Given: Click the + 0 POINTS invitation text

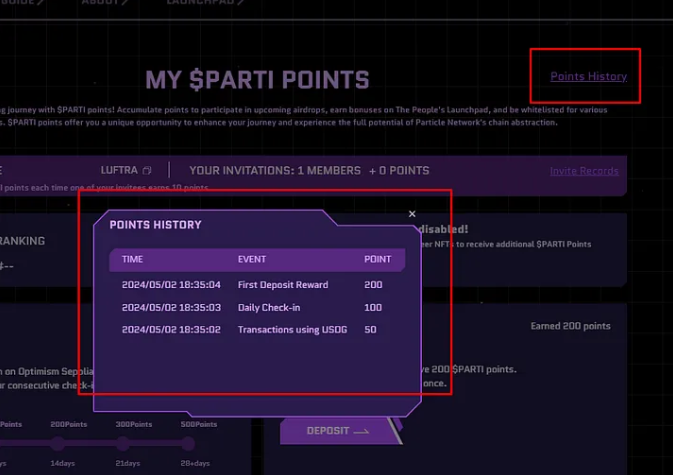Looking at the screenshot, I should tap(399, 171).
